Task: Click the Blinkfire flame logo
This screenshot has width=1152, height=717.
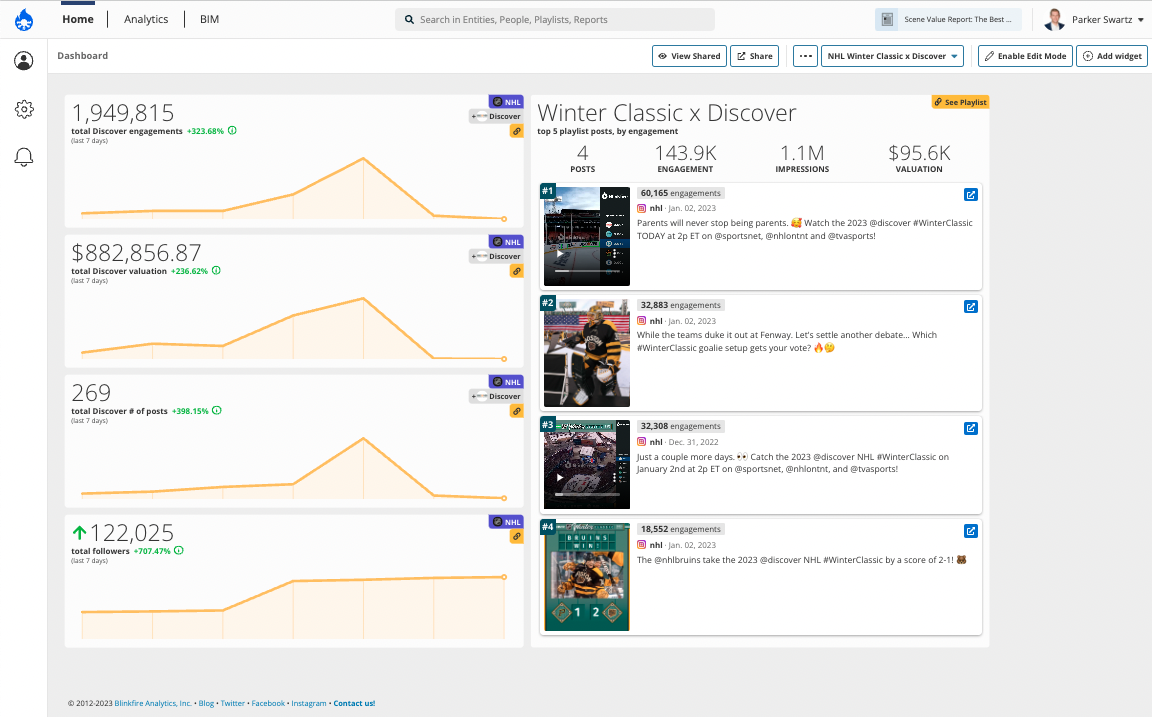Action: click(24, 20)
